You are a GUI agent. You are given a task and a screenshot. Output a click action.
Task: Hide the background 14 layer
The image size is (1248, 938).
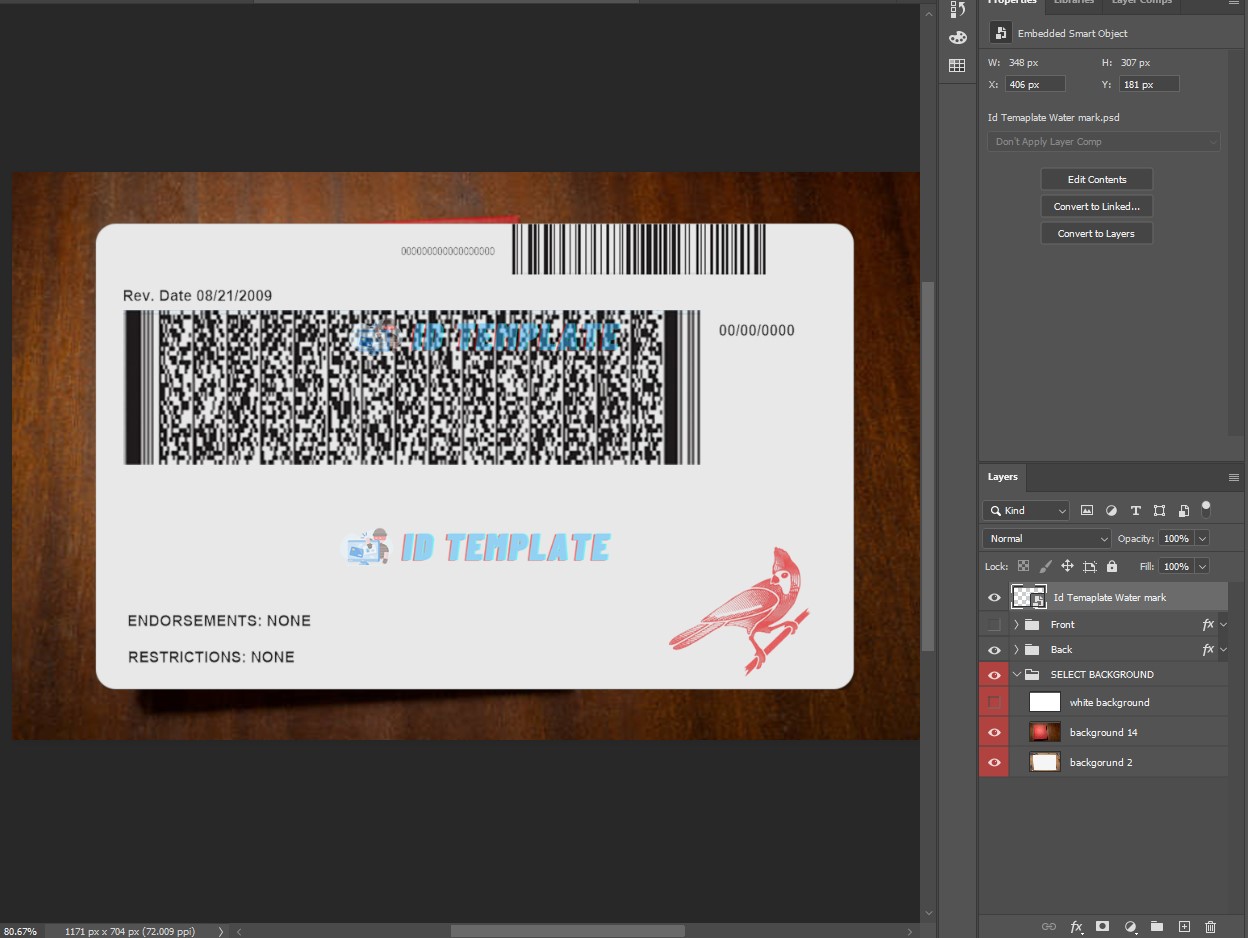click(994, 732)
